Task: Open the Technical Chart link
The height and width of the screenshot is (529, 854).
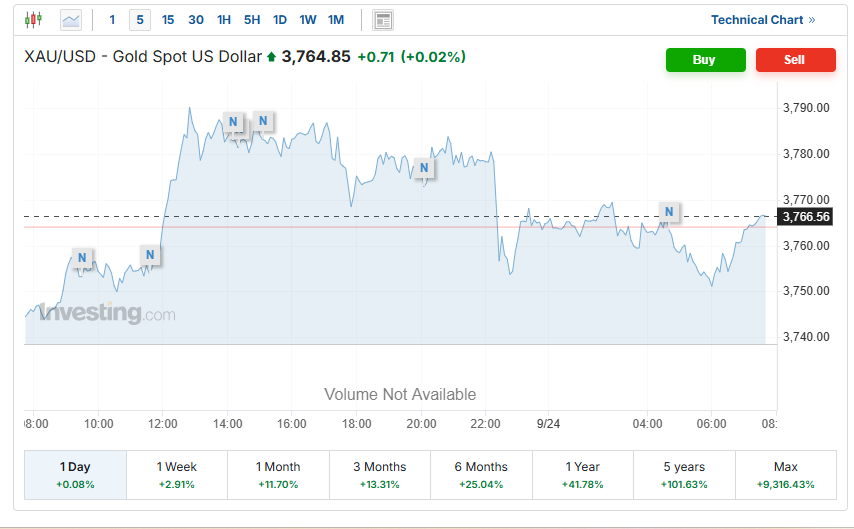Action: click(x=763, y=20)
